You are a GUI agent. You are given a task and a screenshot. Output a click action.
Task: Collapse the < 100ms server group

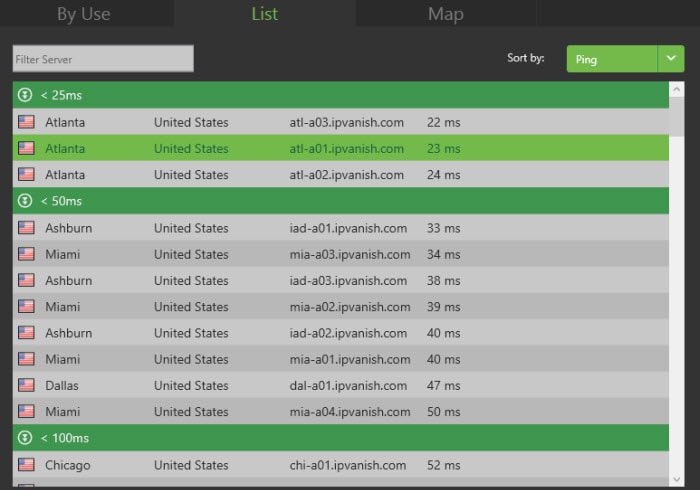coord(27,438)
